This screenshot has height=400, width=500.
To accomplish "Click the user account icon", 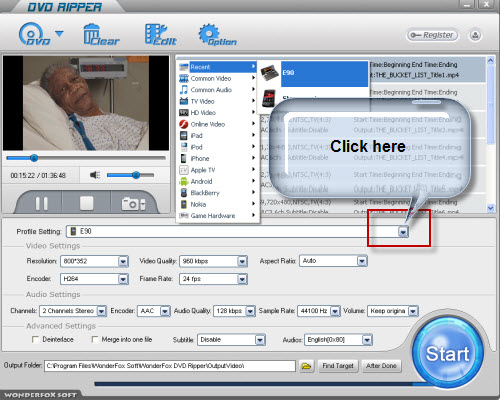I will coord(475,35).
